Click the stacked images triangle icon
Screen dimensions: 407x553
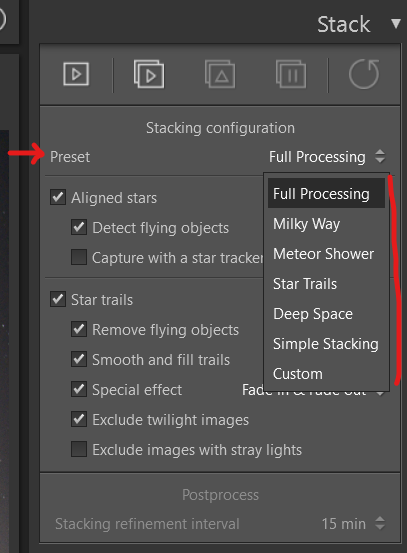tap(220, 74)
